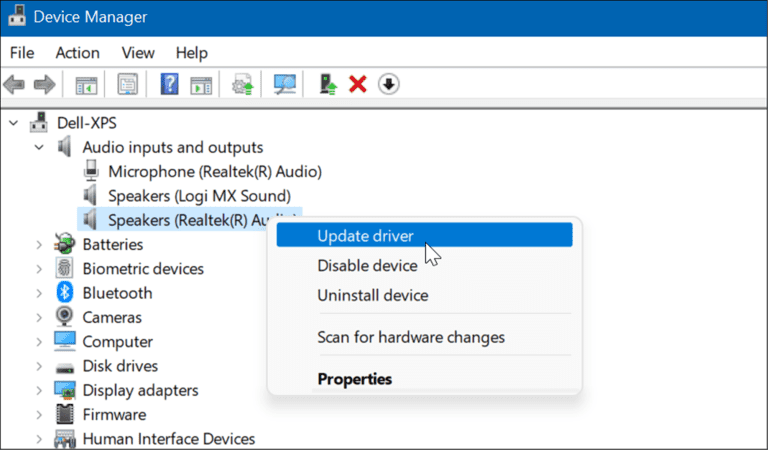768x450 pixels.
Task: Collapse Audio inputs and outputs category
Action: coord(39,147)
